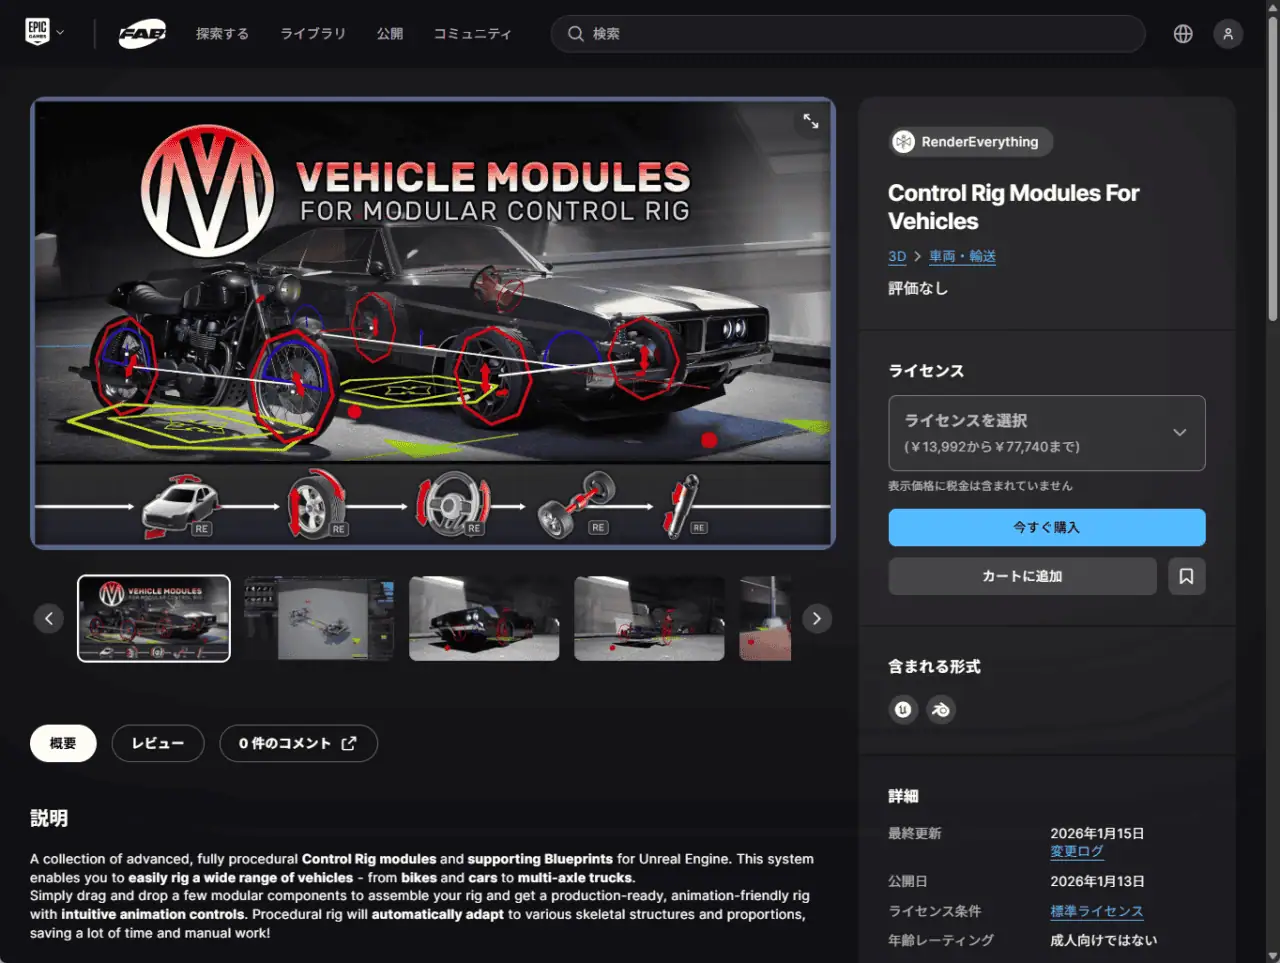Expand the preview image to fullscreen
The image size is (1280, 963).
coord(811,121)
